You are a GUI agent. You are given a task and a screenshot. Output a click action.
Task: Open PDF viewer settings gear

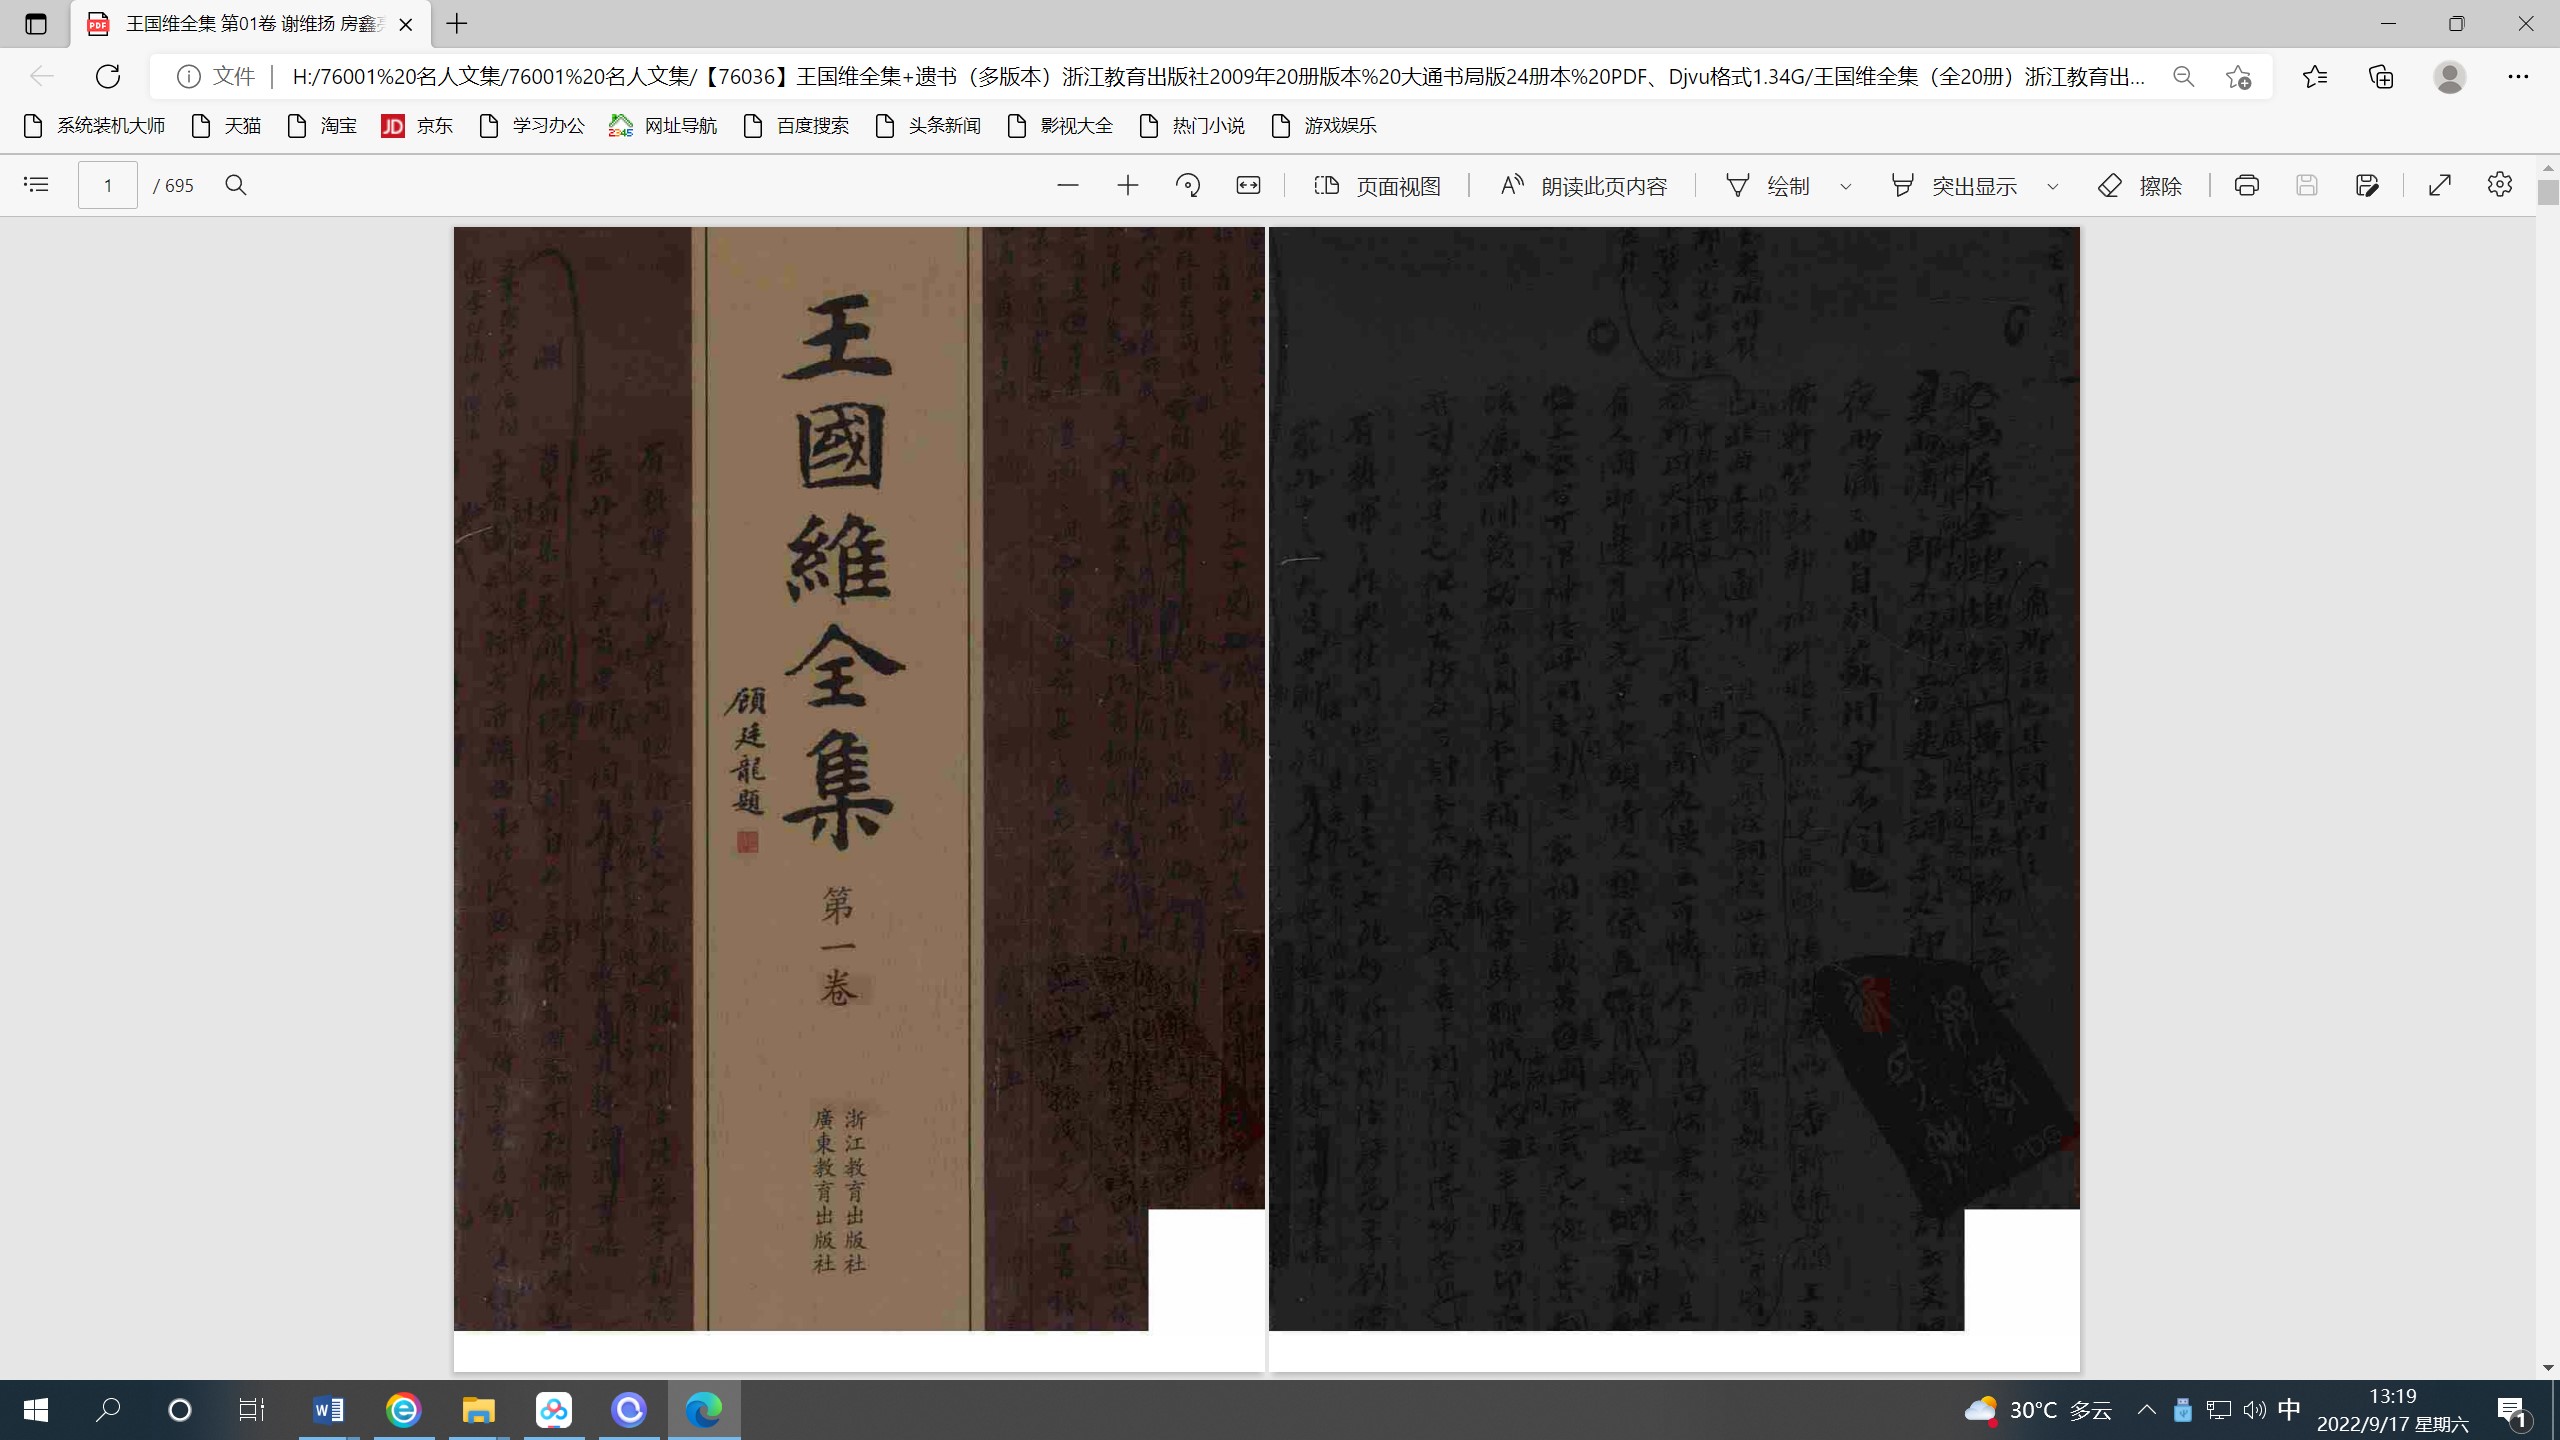2499,185
